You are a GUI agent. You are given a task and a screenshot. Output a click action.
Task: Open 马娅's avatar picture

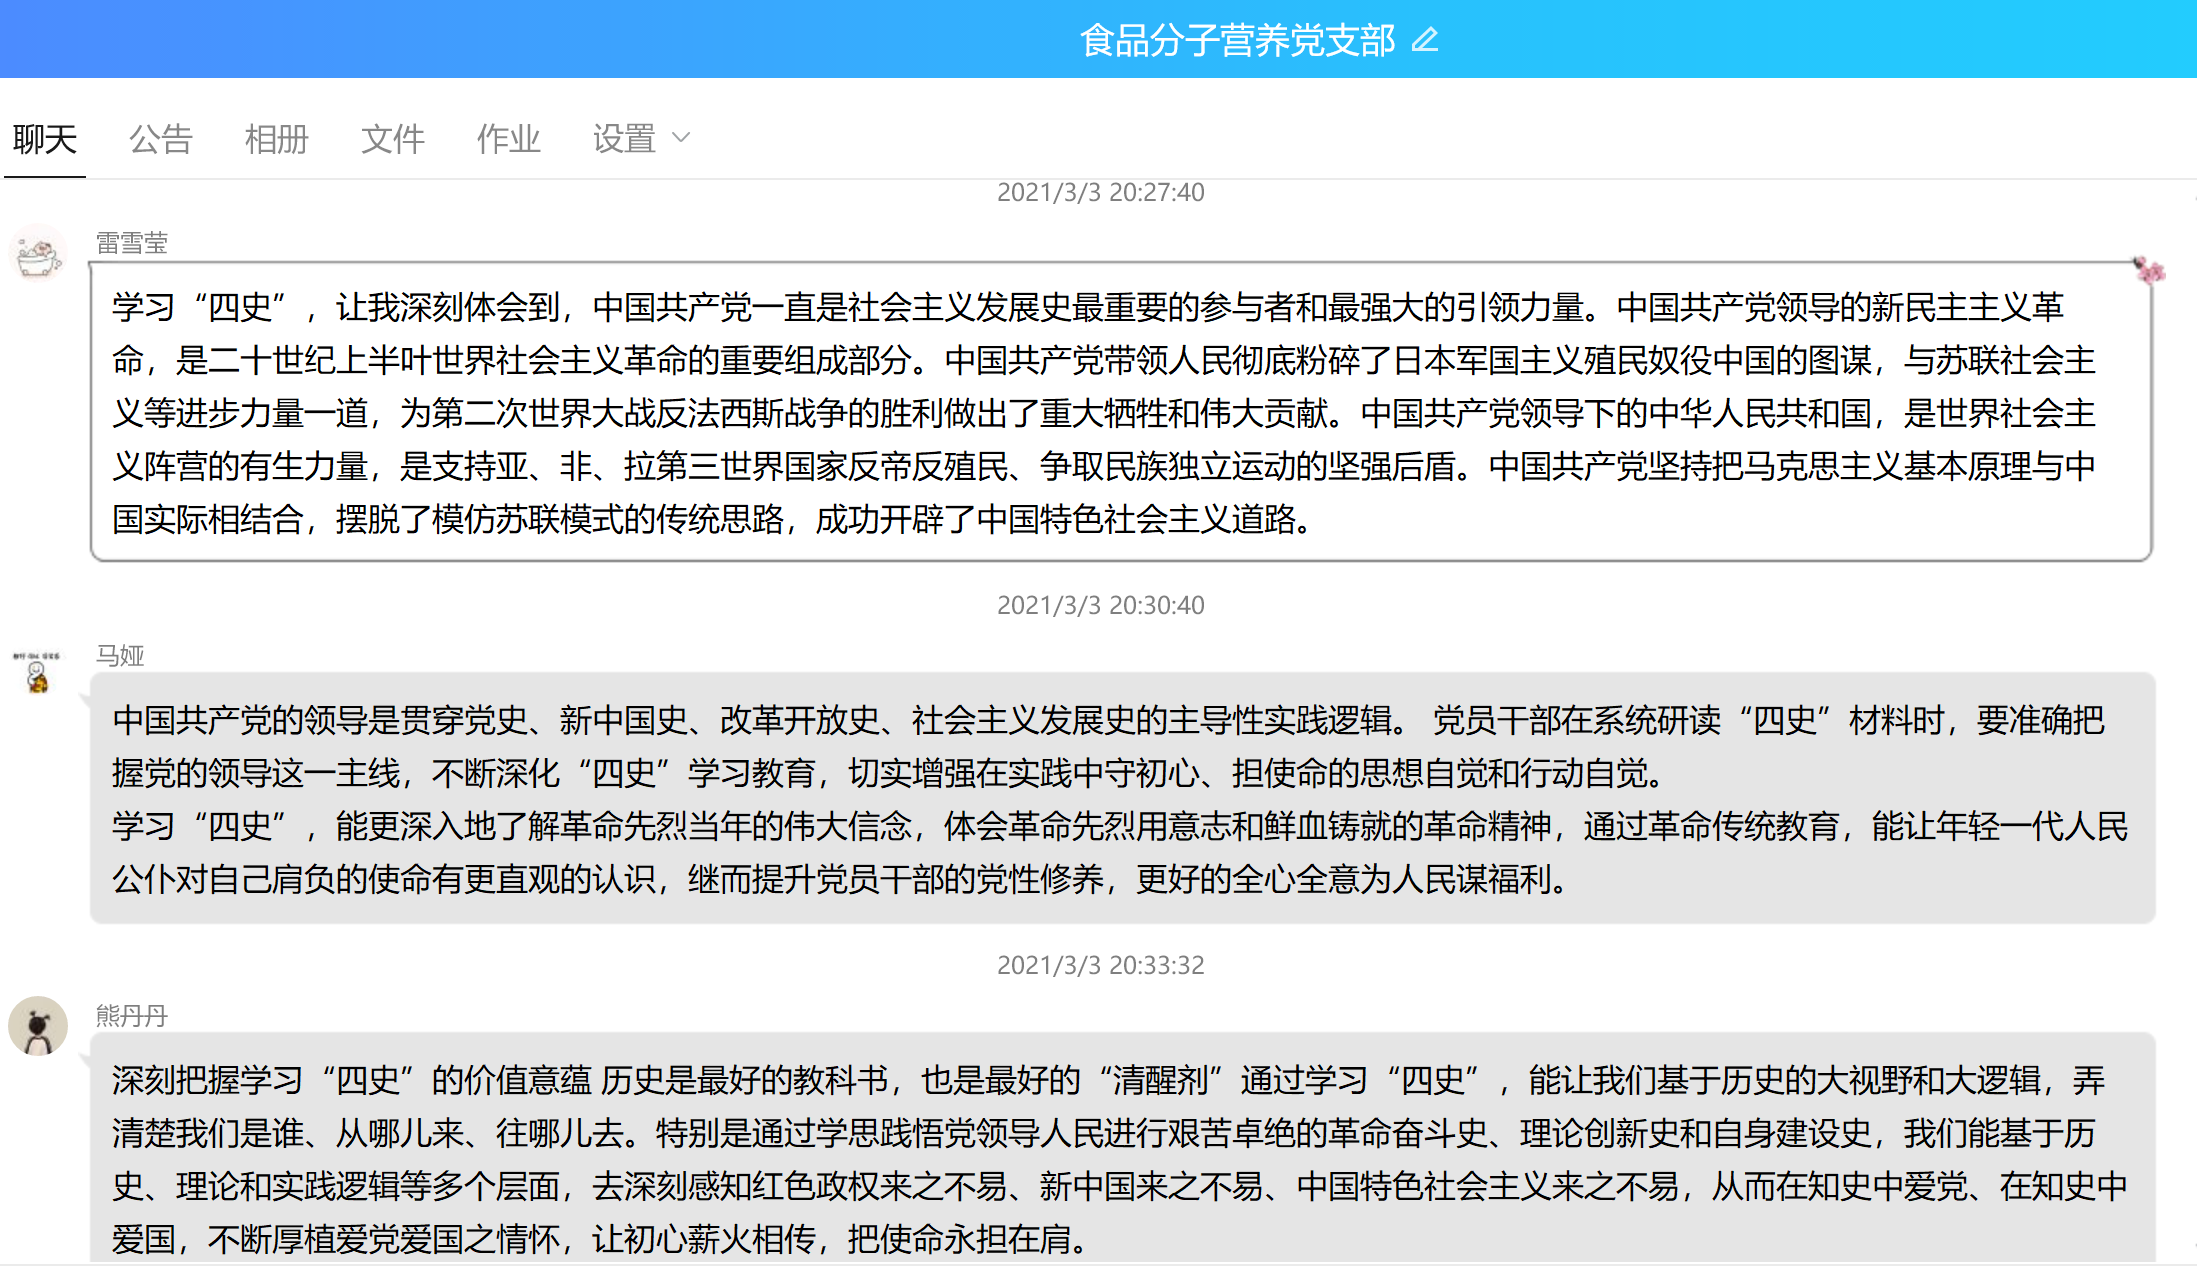[38, 672]
